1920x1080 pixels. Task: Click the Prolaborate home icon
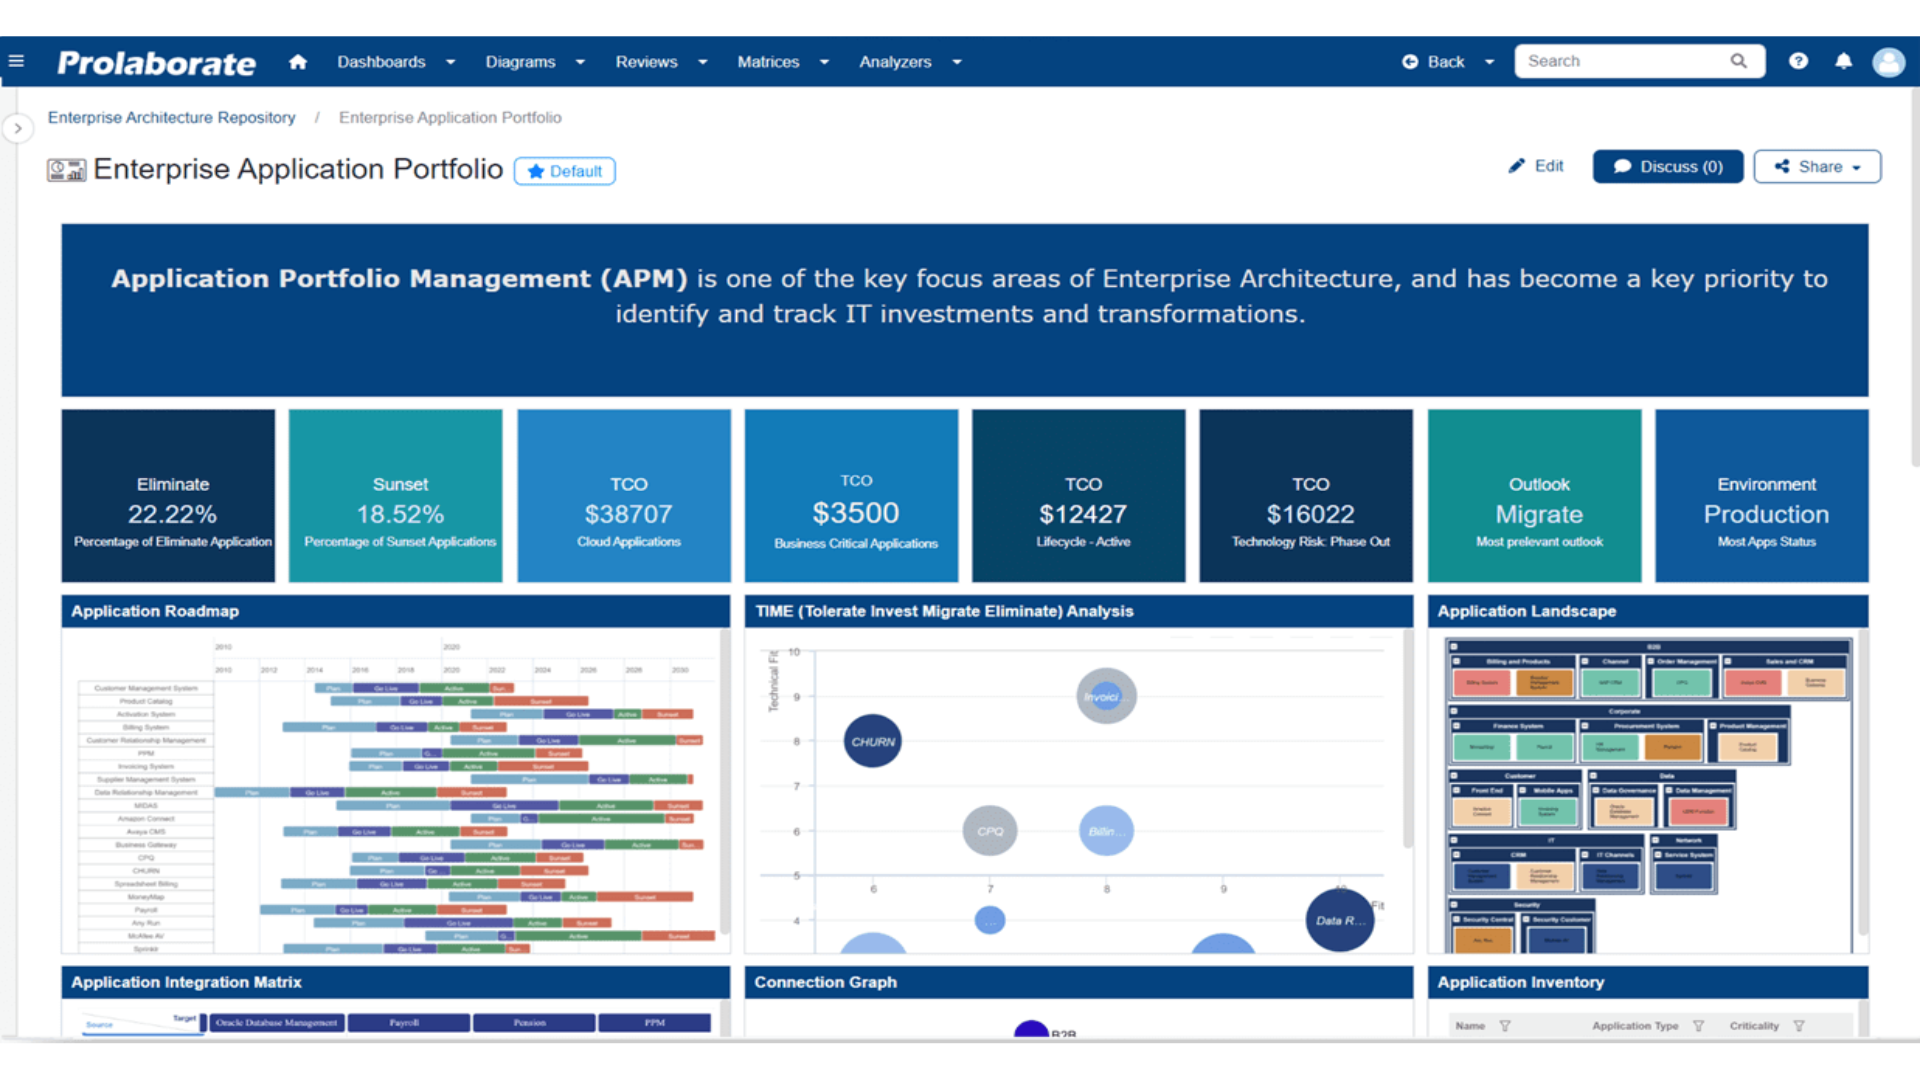pos(297,61)
